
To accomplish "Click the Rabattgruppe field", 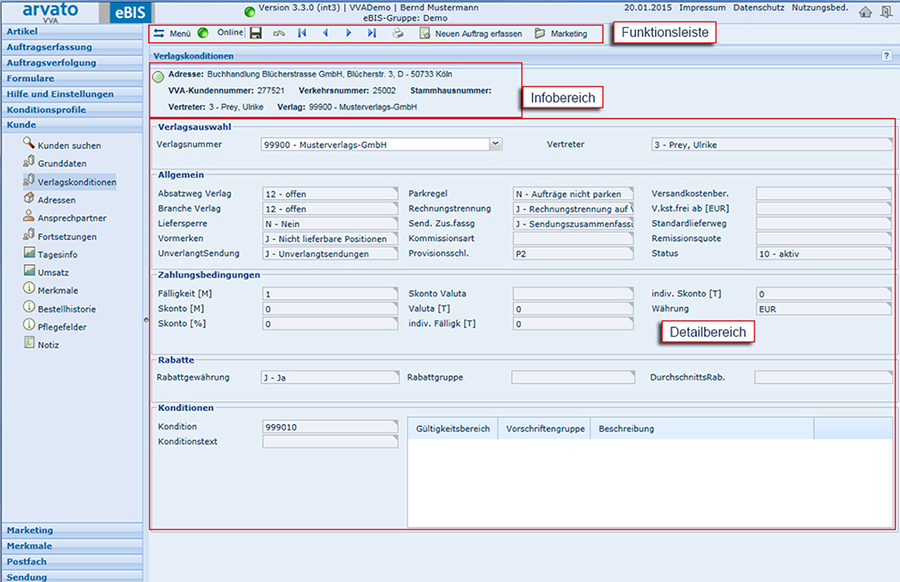I will click(573, 378).
